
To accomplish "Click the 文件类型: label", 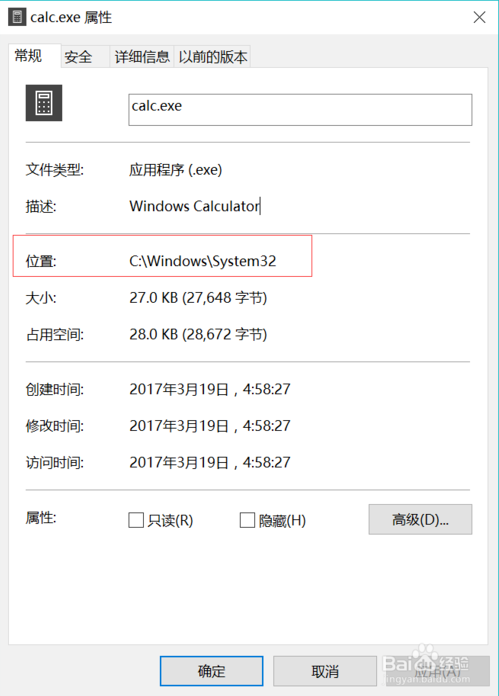I will coord(55,170).
